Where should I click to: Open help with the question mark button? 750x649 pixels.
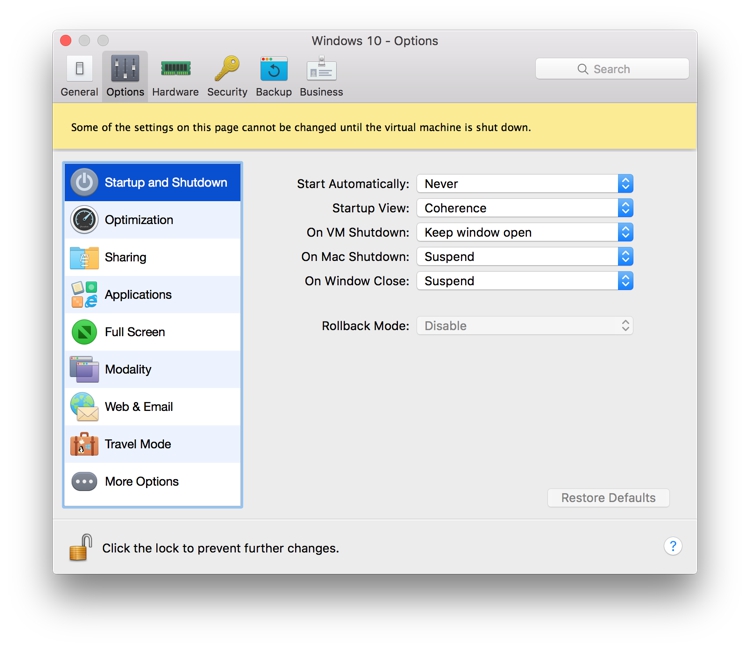[673, 546]
